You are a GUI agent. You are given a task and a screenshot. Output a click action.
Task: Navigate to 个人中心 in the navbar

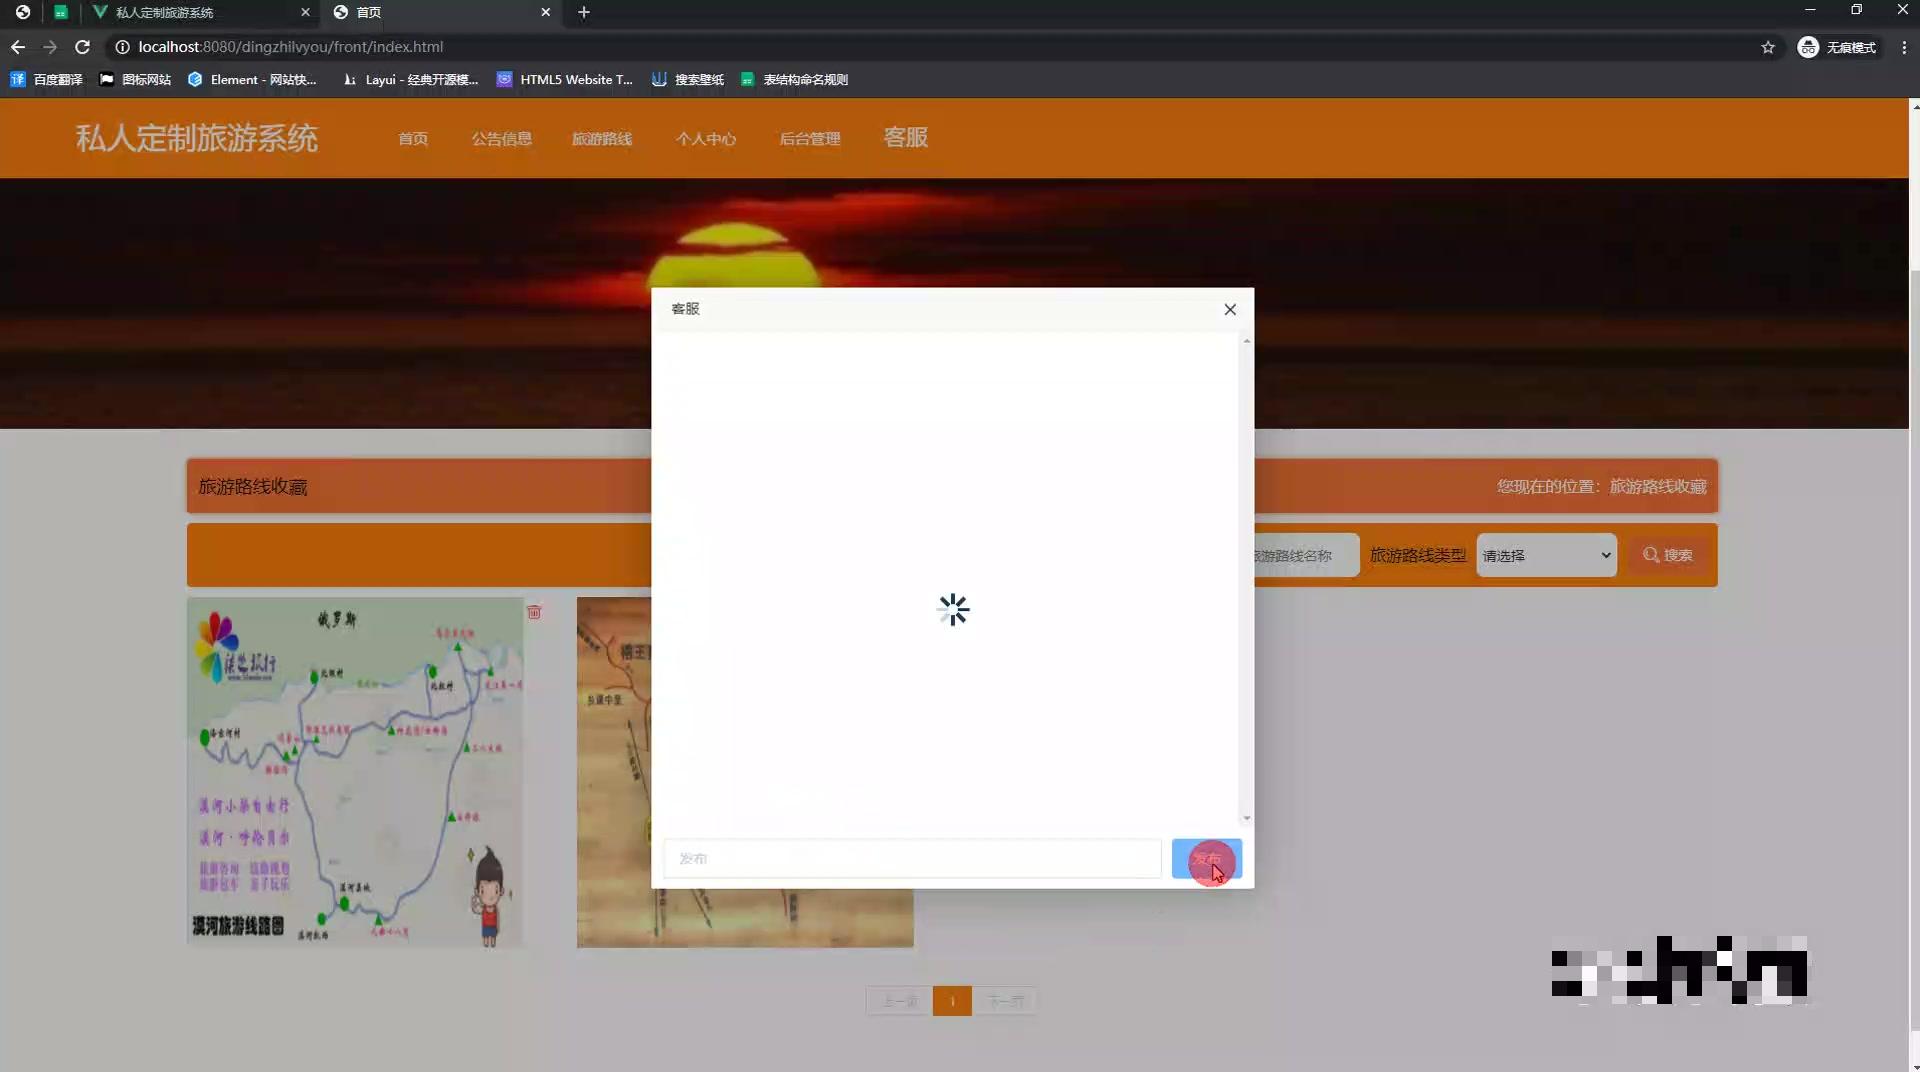[x=706, y=139]
